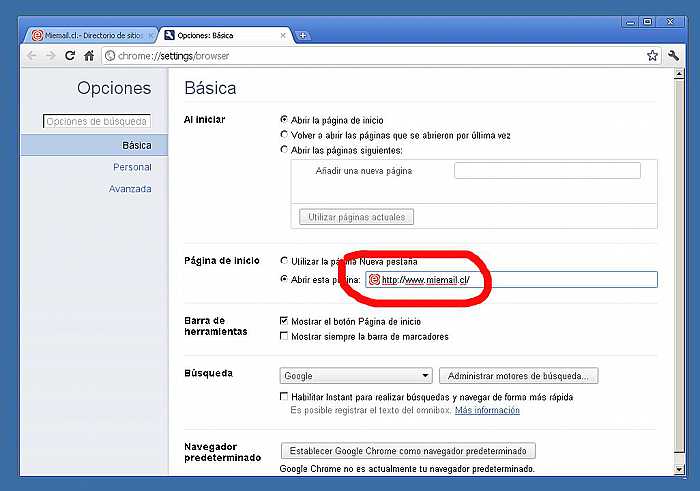Open the Google search engine dropdown
The width and height of the screenshot is (700, 491).
pyautogui.click(x=356, y=376)
